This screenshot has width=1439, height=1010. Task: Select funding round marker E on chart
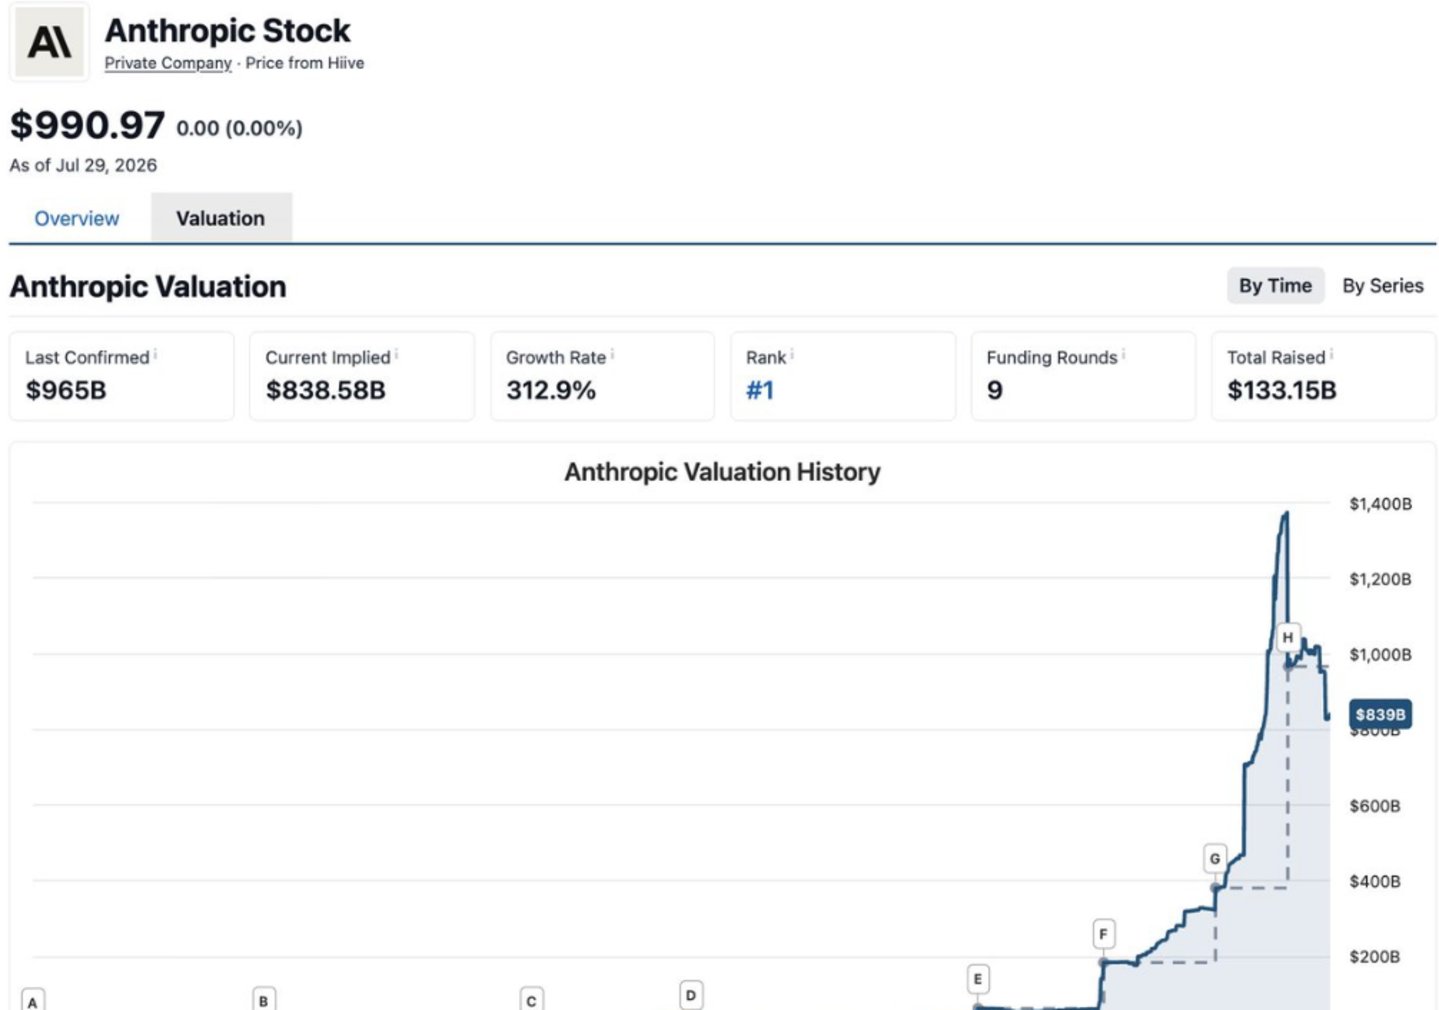pyautogui.click(x=978, y=979)
